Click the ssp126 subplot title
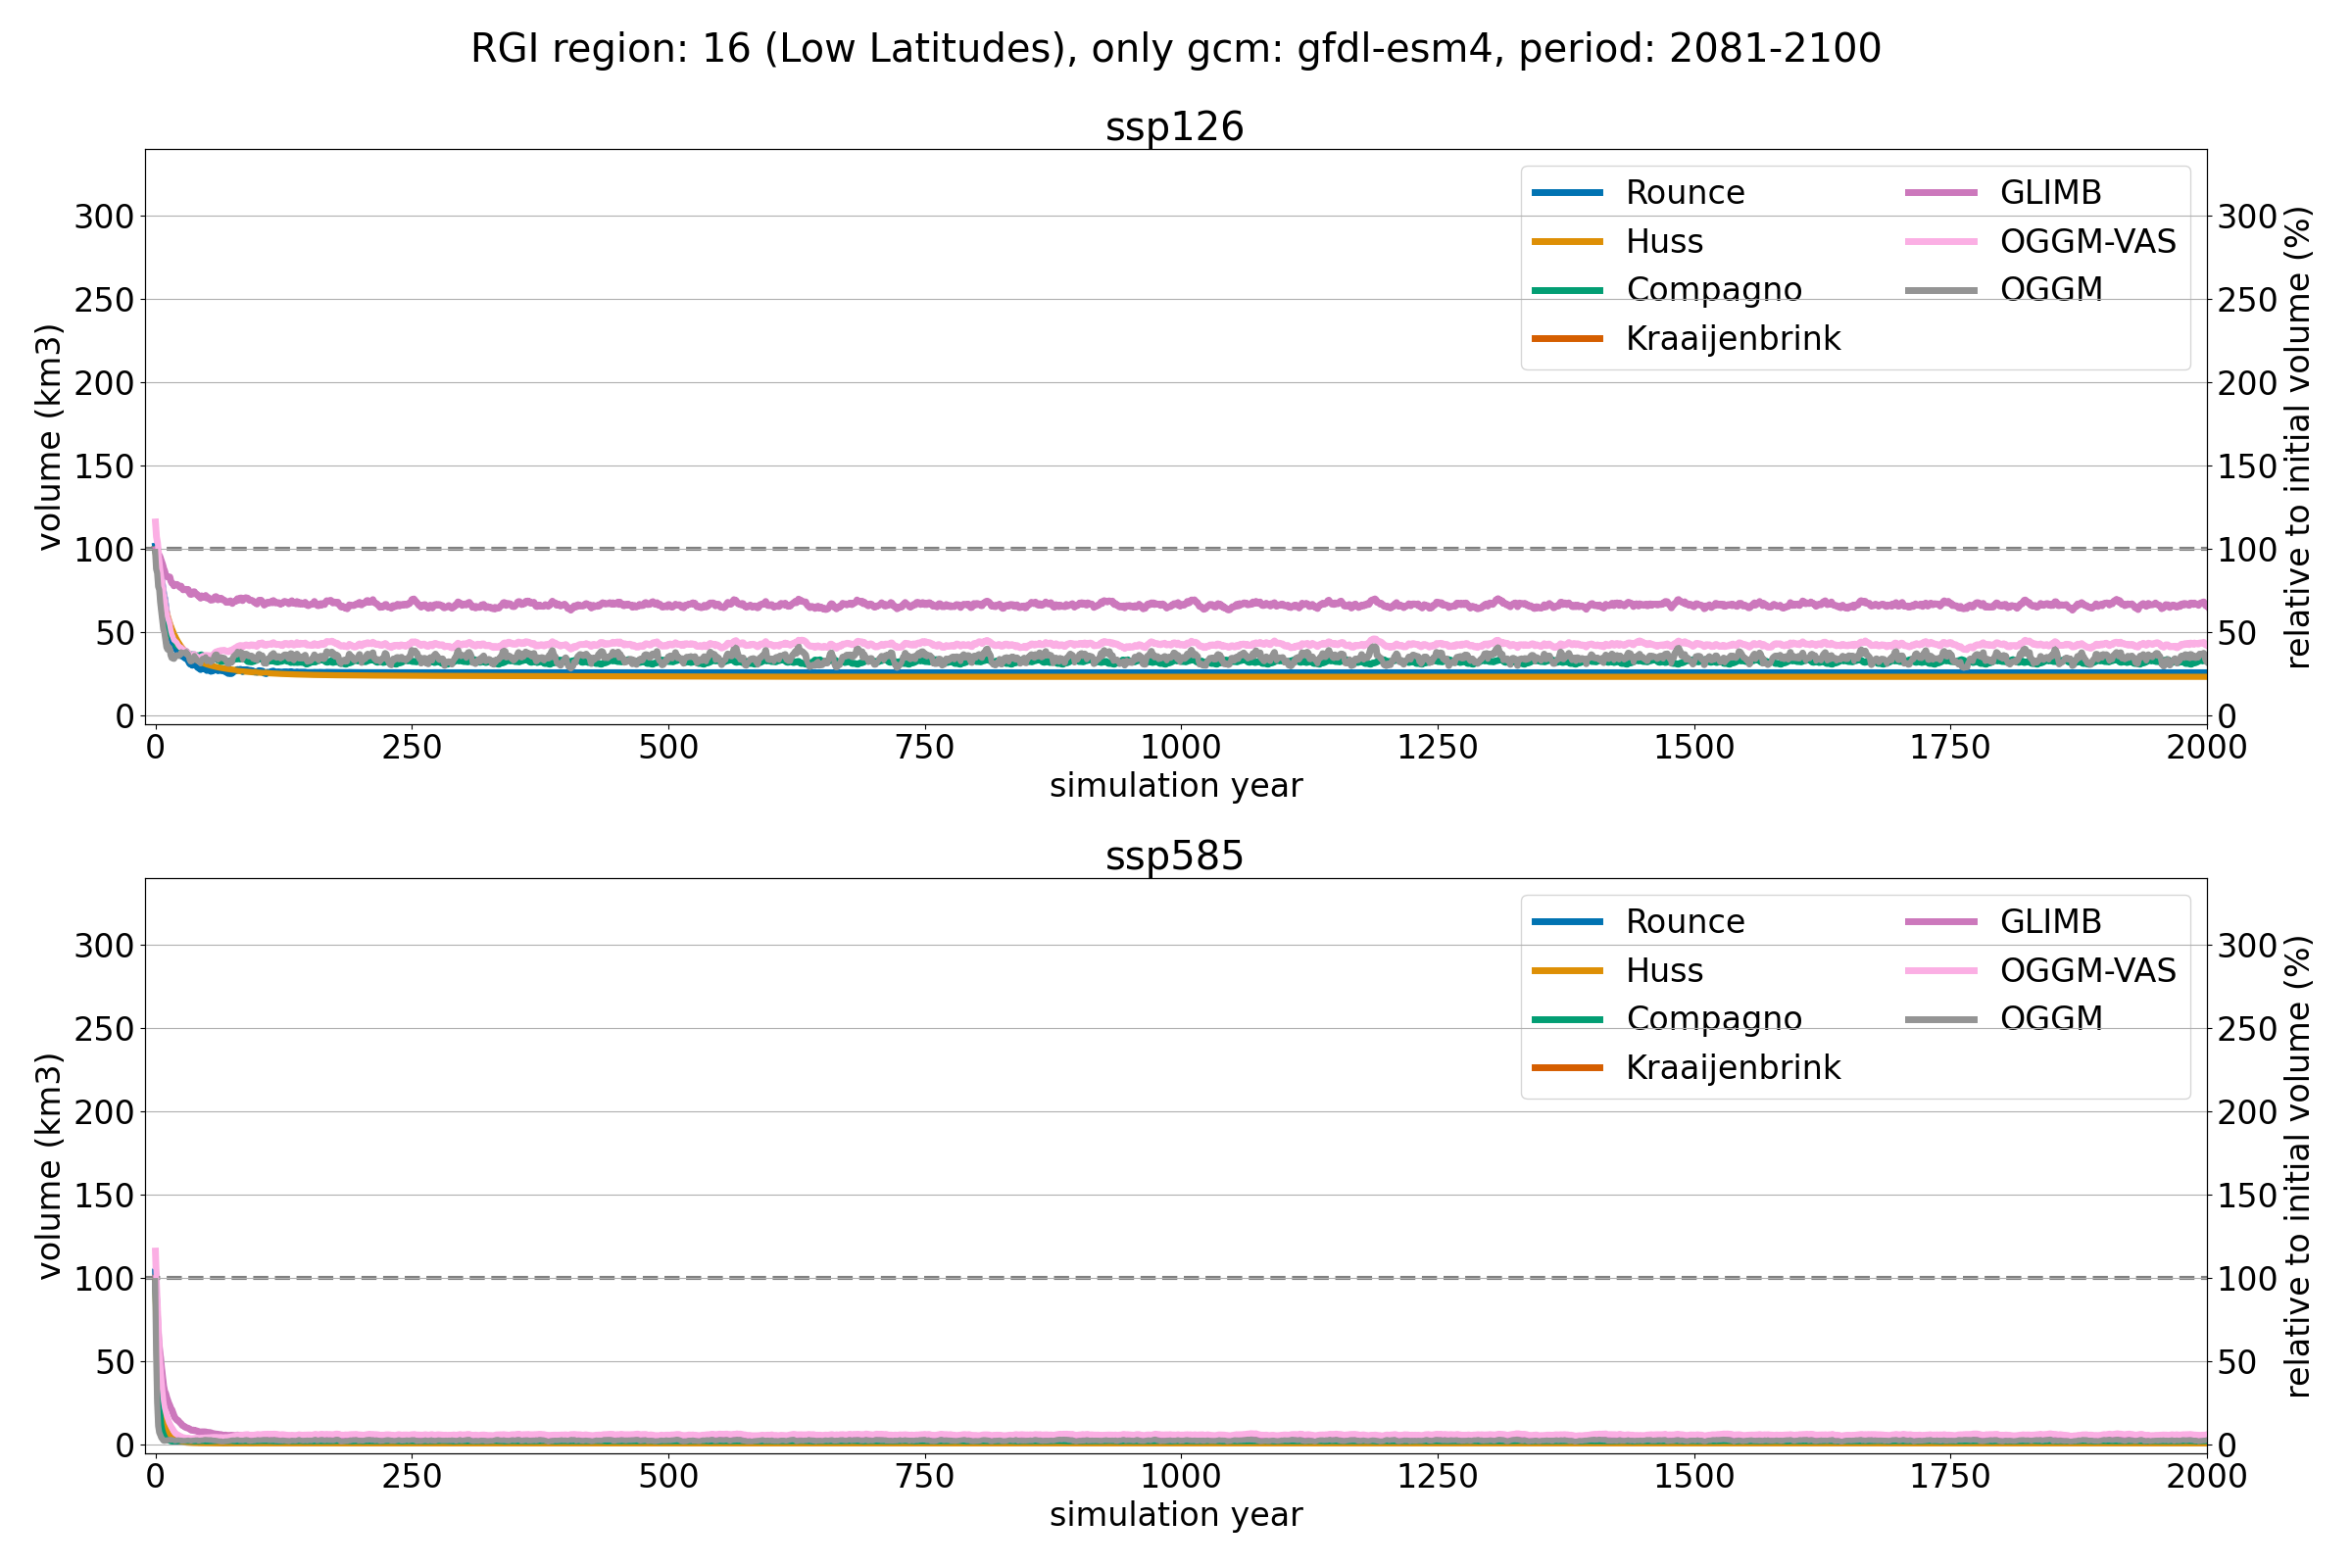The width and height of the screenshot is (2352, 1568). [1174, 128]
